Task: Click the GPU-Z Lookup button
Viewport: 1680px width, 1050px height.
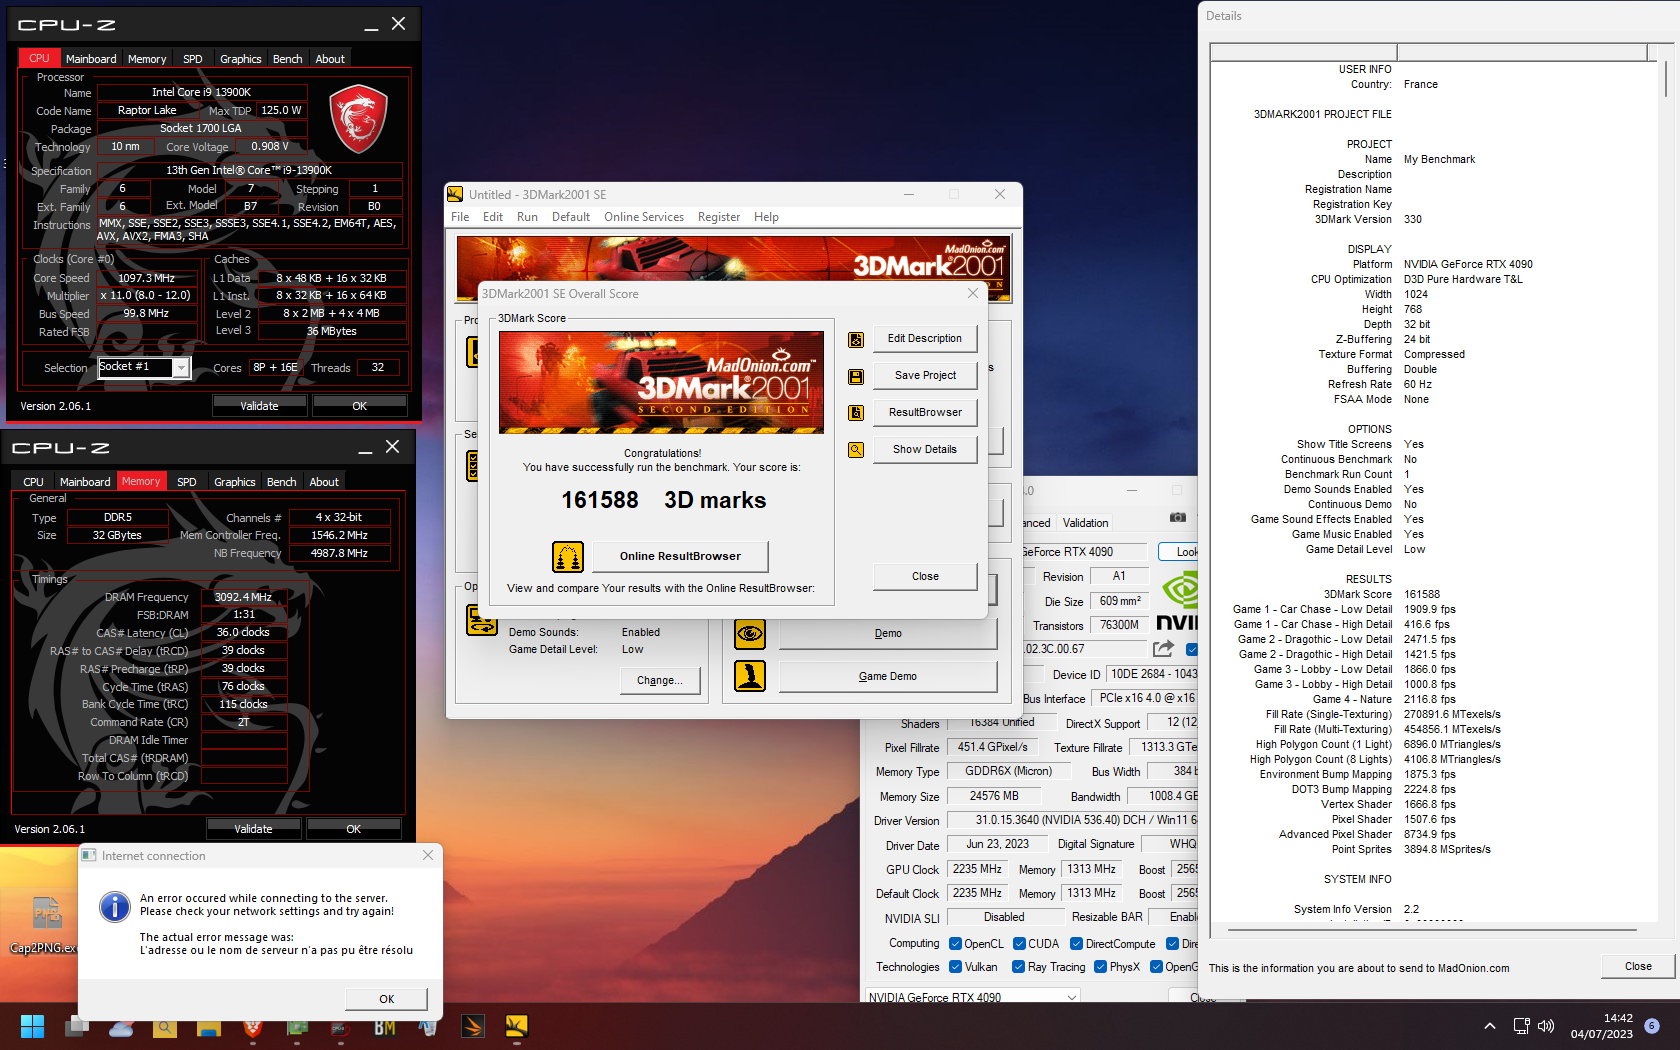Action: (x=1179, y=552)
